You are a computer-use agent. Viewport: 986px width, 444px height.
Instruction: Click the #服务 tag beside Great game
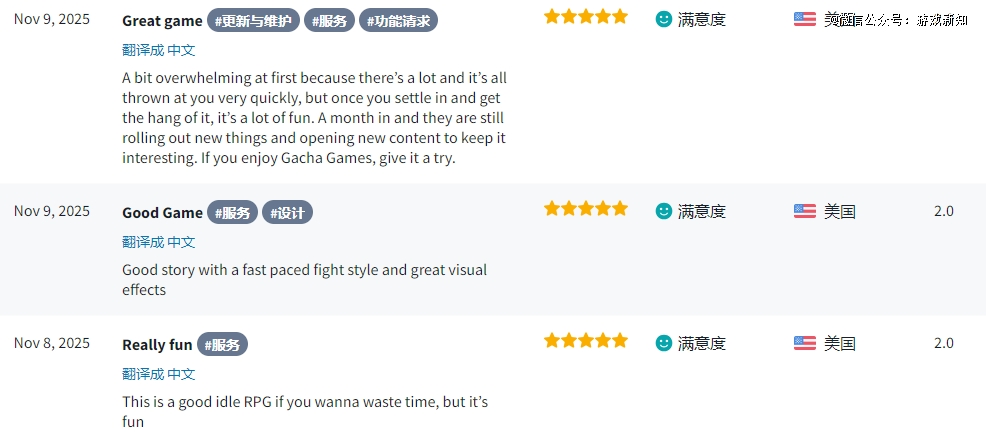coord(329,20)
